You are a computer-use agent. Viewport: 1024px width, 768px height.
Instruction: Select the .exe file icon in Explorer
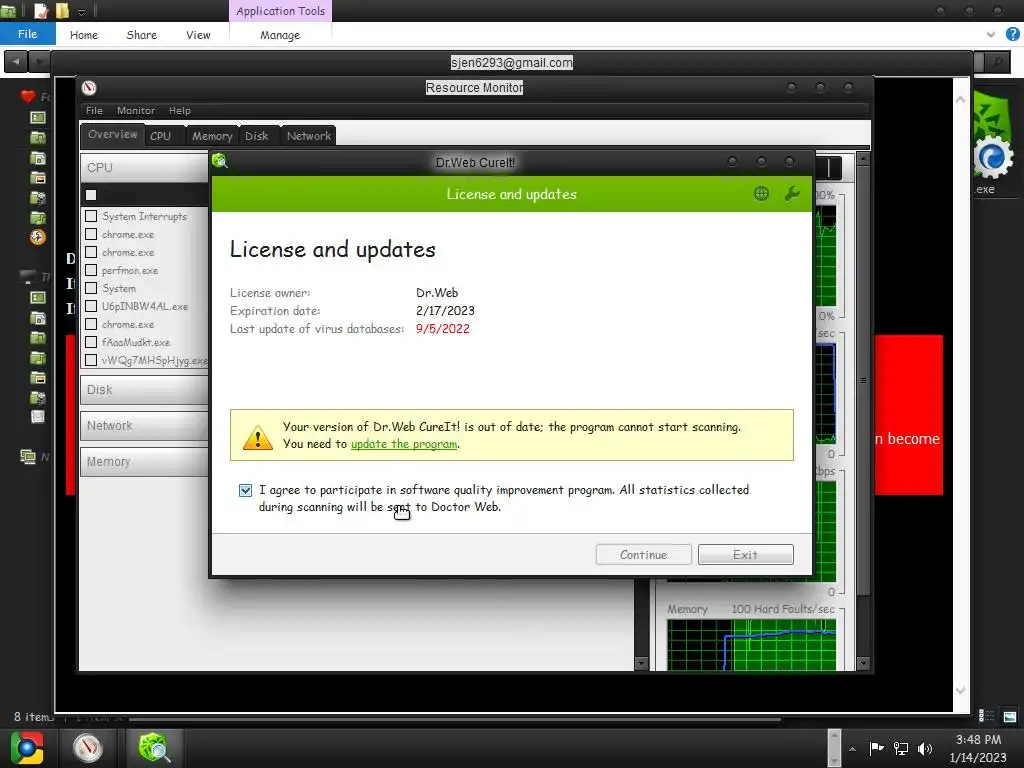pyautogui.click(x=993, y=142)
